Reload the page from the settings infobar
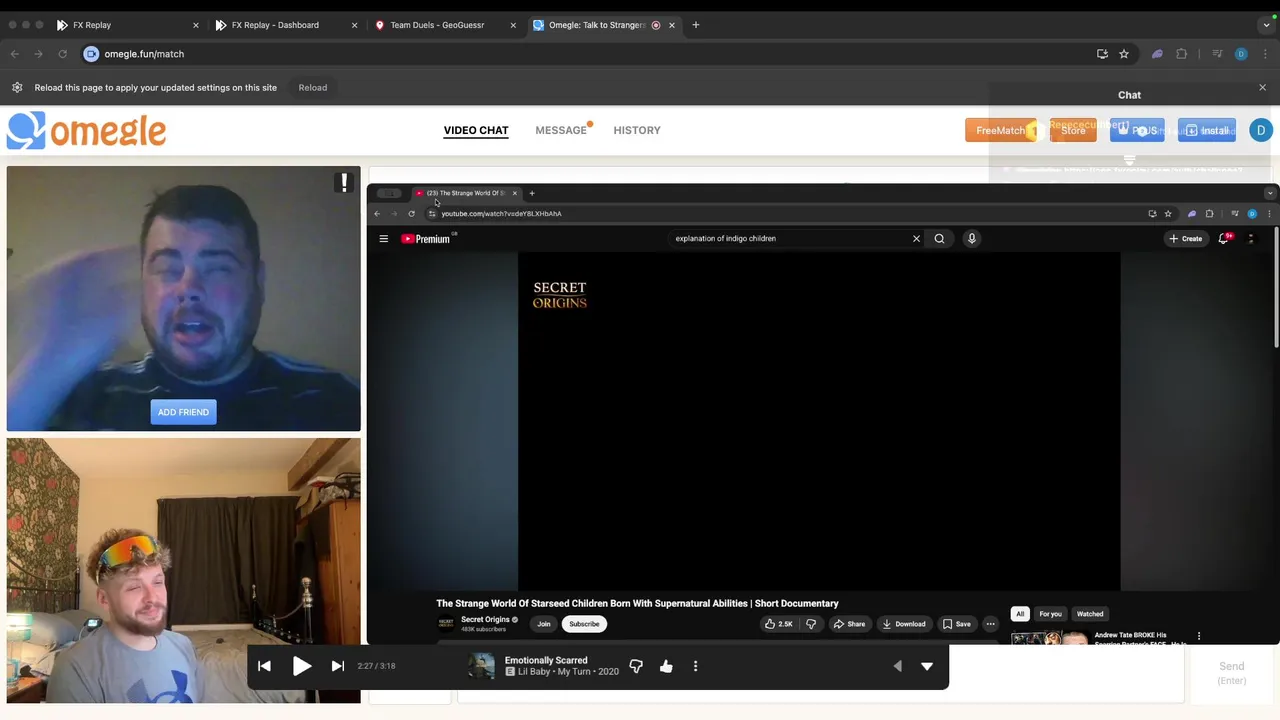The height and width of the screenshot is (720, 1280). 312,87
